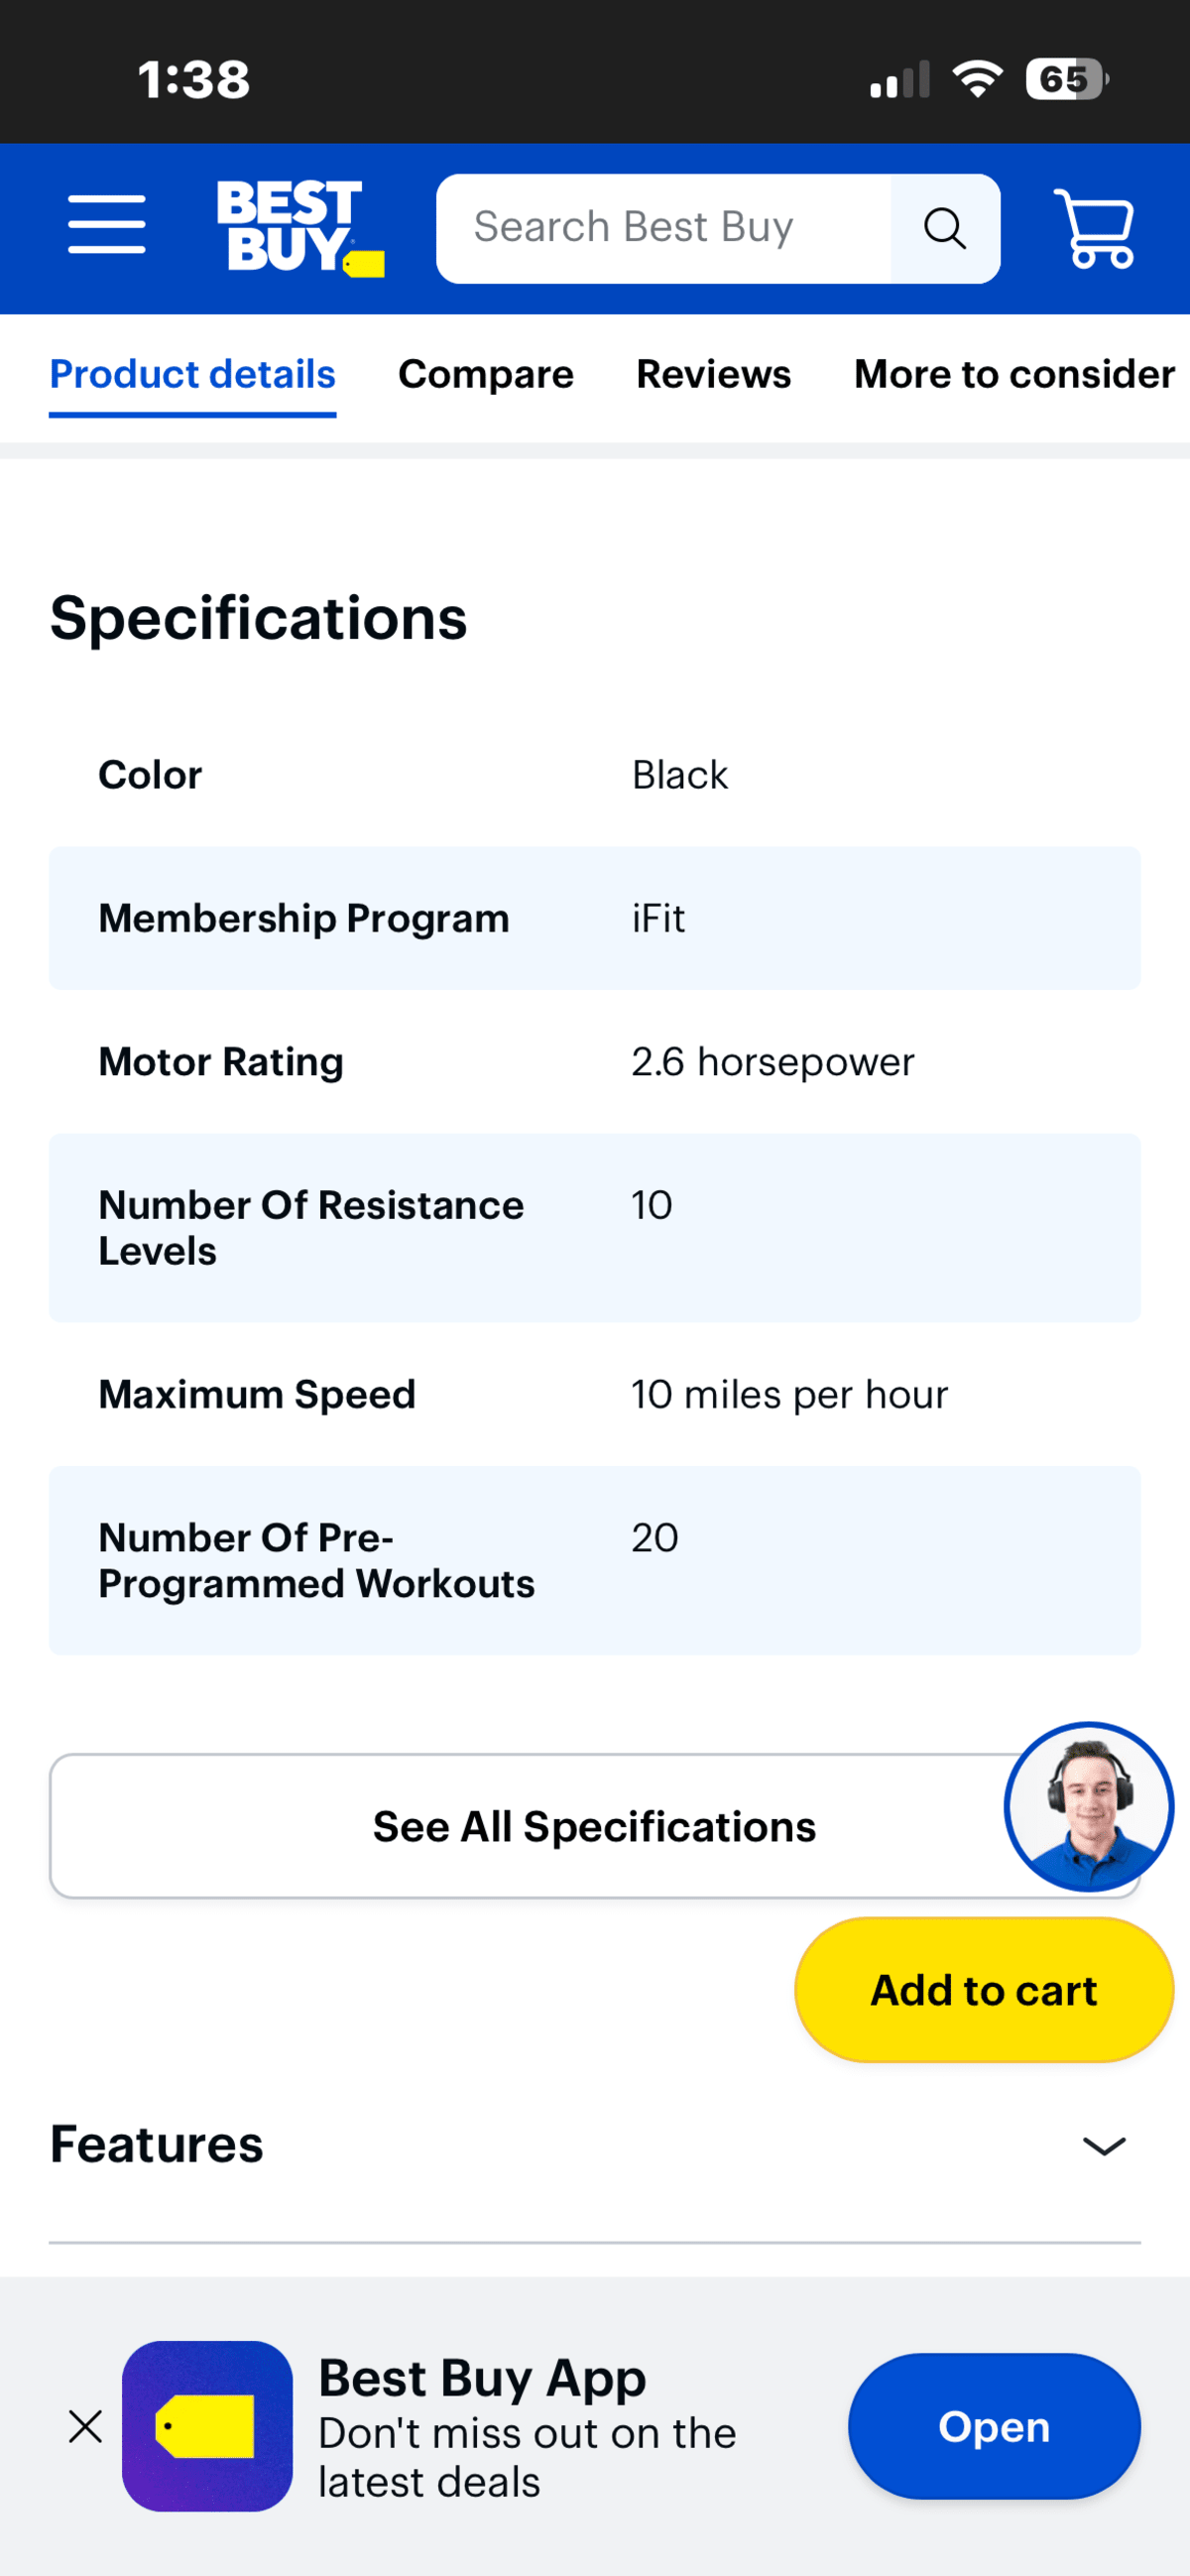1190x2576 pixels.
Task: Tap the Best Buy App icon
Action: pos(207,2426)
